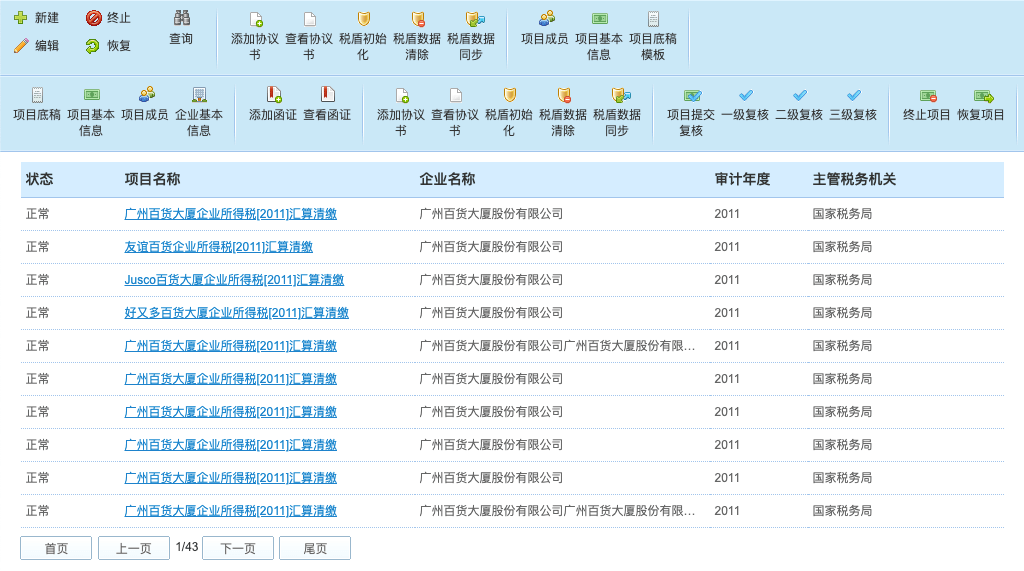Click the 新建 (new) plus icon

pos(21,18)
